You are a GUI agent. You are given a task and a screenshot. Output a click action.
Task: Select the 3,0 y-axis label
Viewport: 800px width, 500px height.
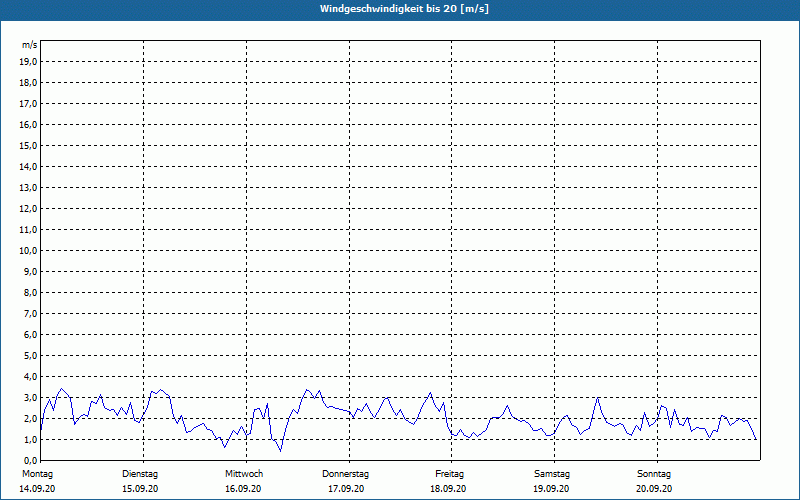[x=30, y=397]
